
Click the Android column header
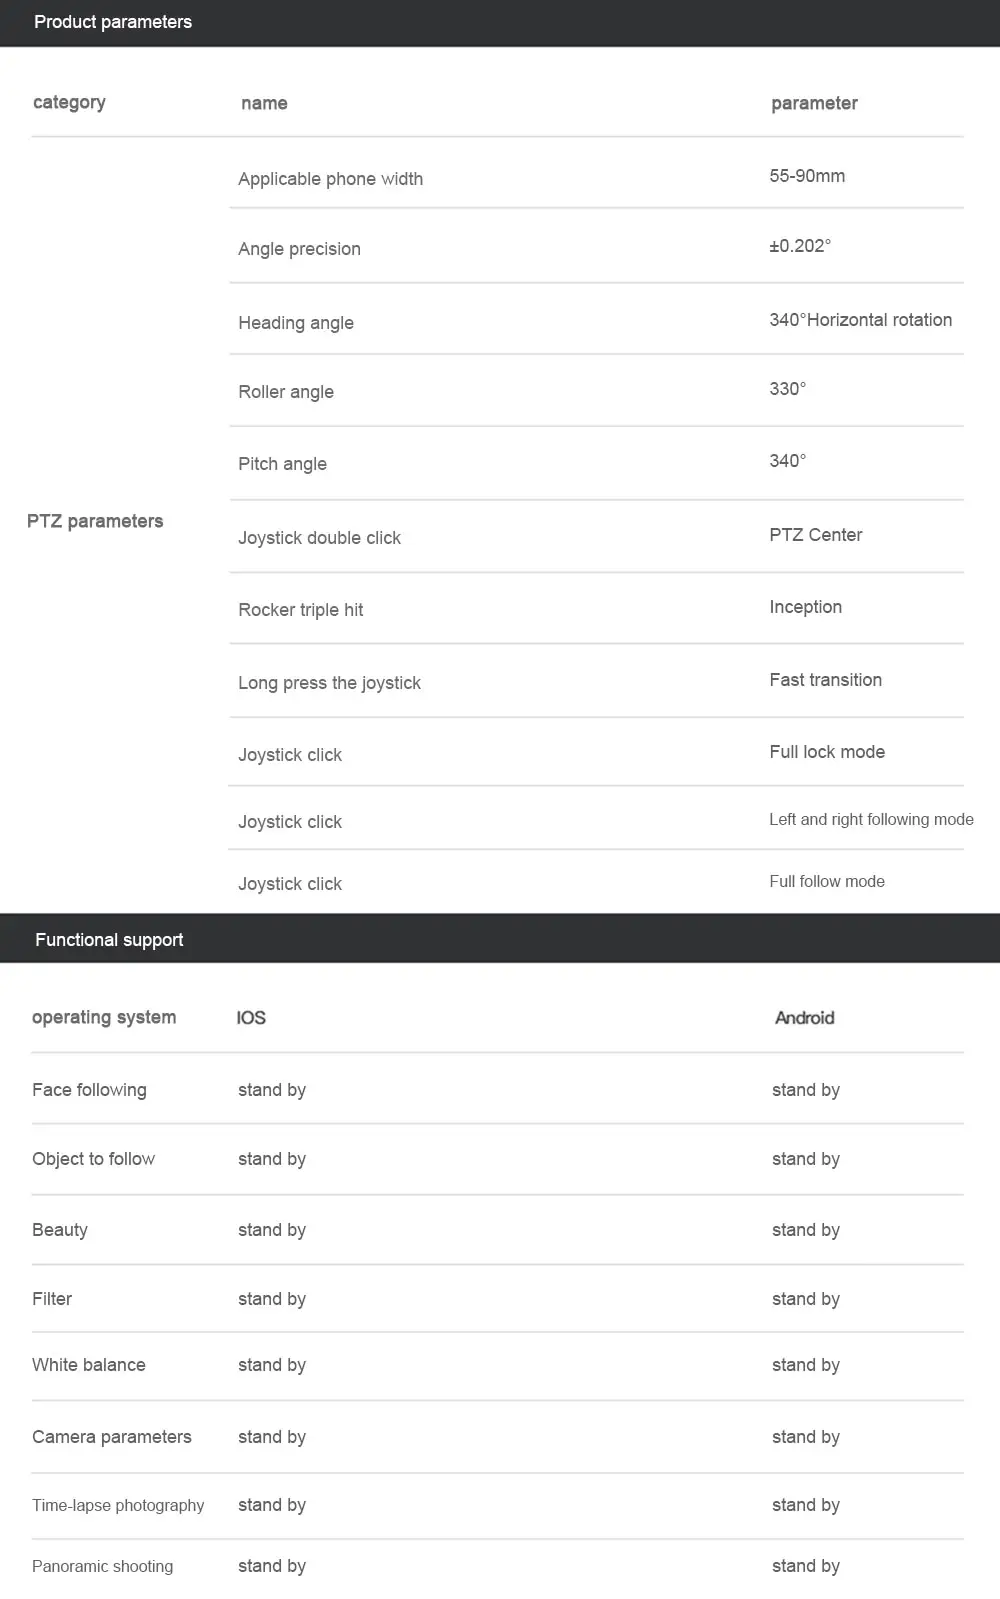(804, 1018)
